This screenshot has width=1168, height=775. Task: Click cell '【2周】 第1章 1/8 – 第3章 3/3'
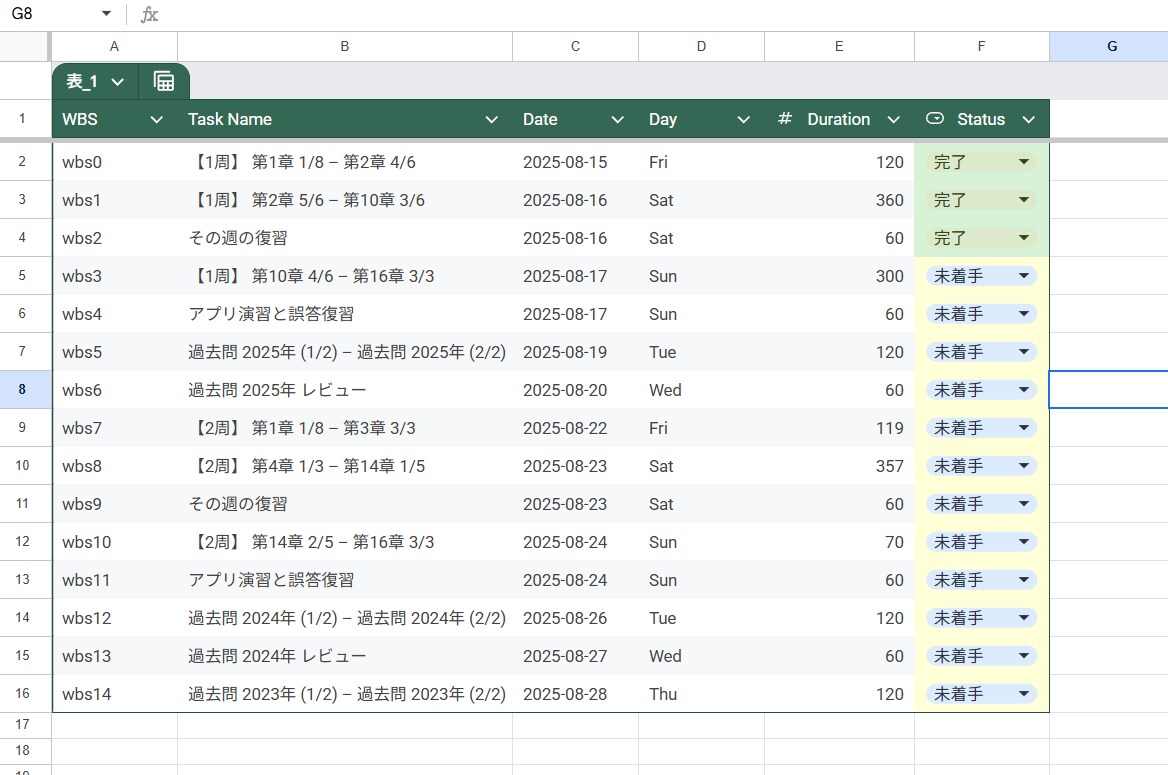pyautogui.click(x=345, y=428)
